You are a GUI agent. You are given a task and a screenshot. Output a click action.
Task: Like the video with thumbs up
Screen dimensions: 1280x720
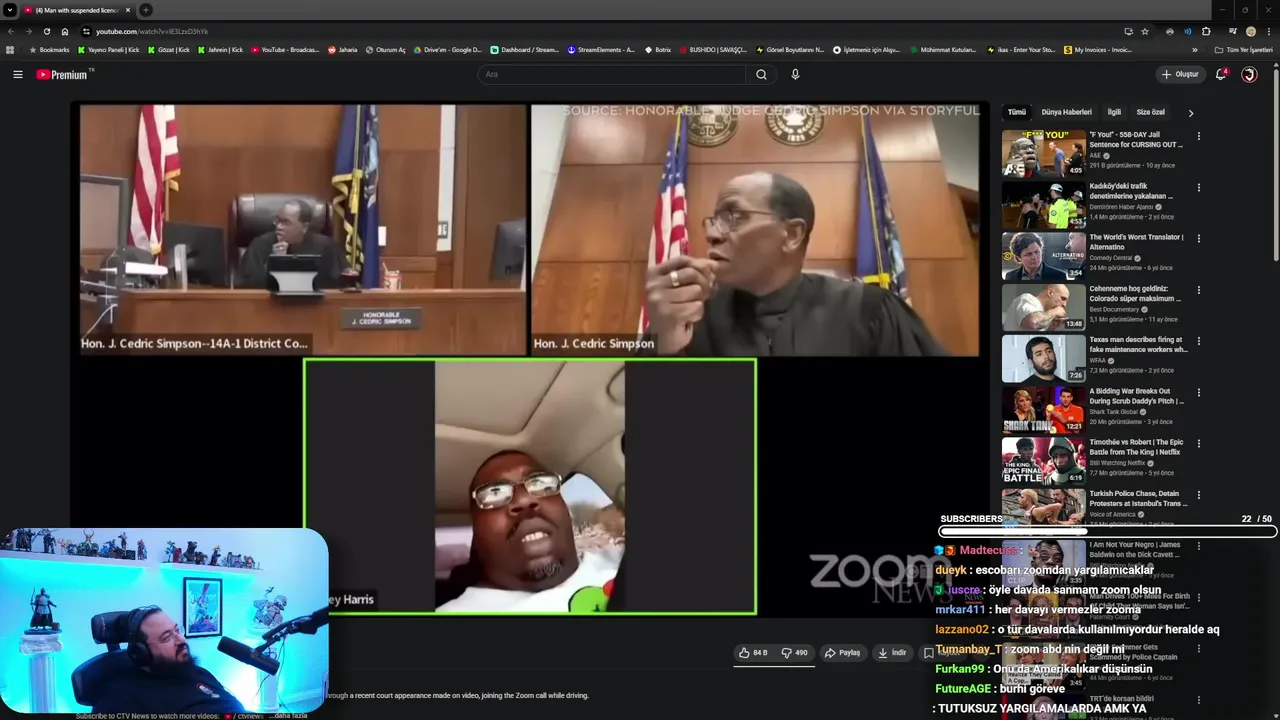(753, 653)
